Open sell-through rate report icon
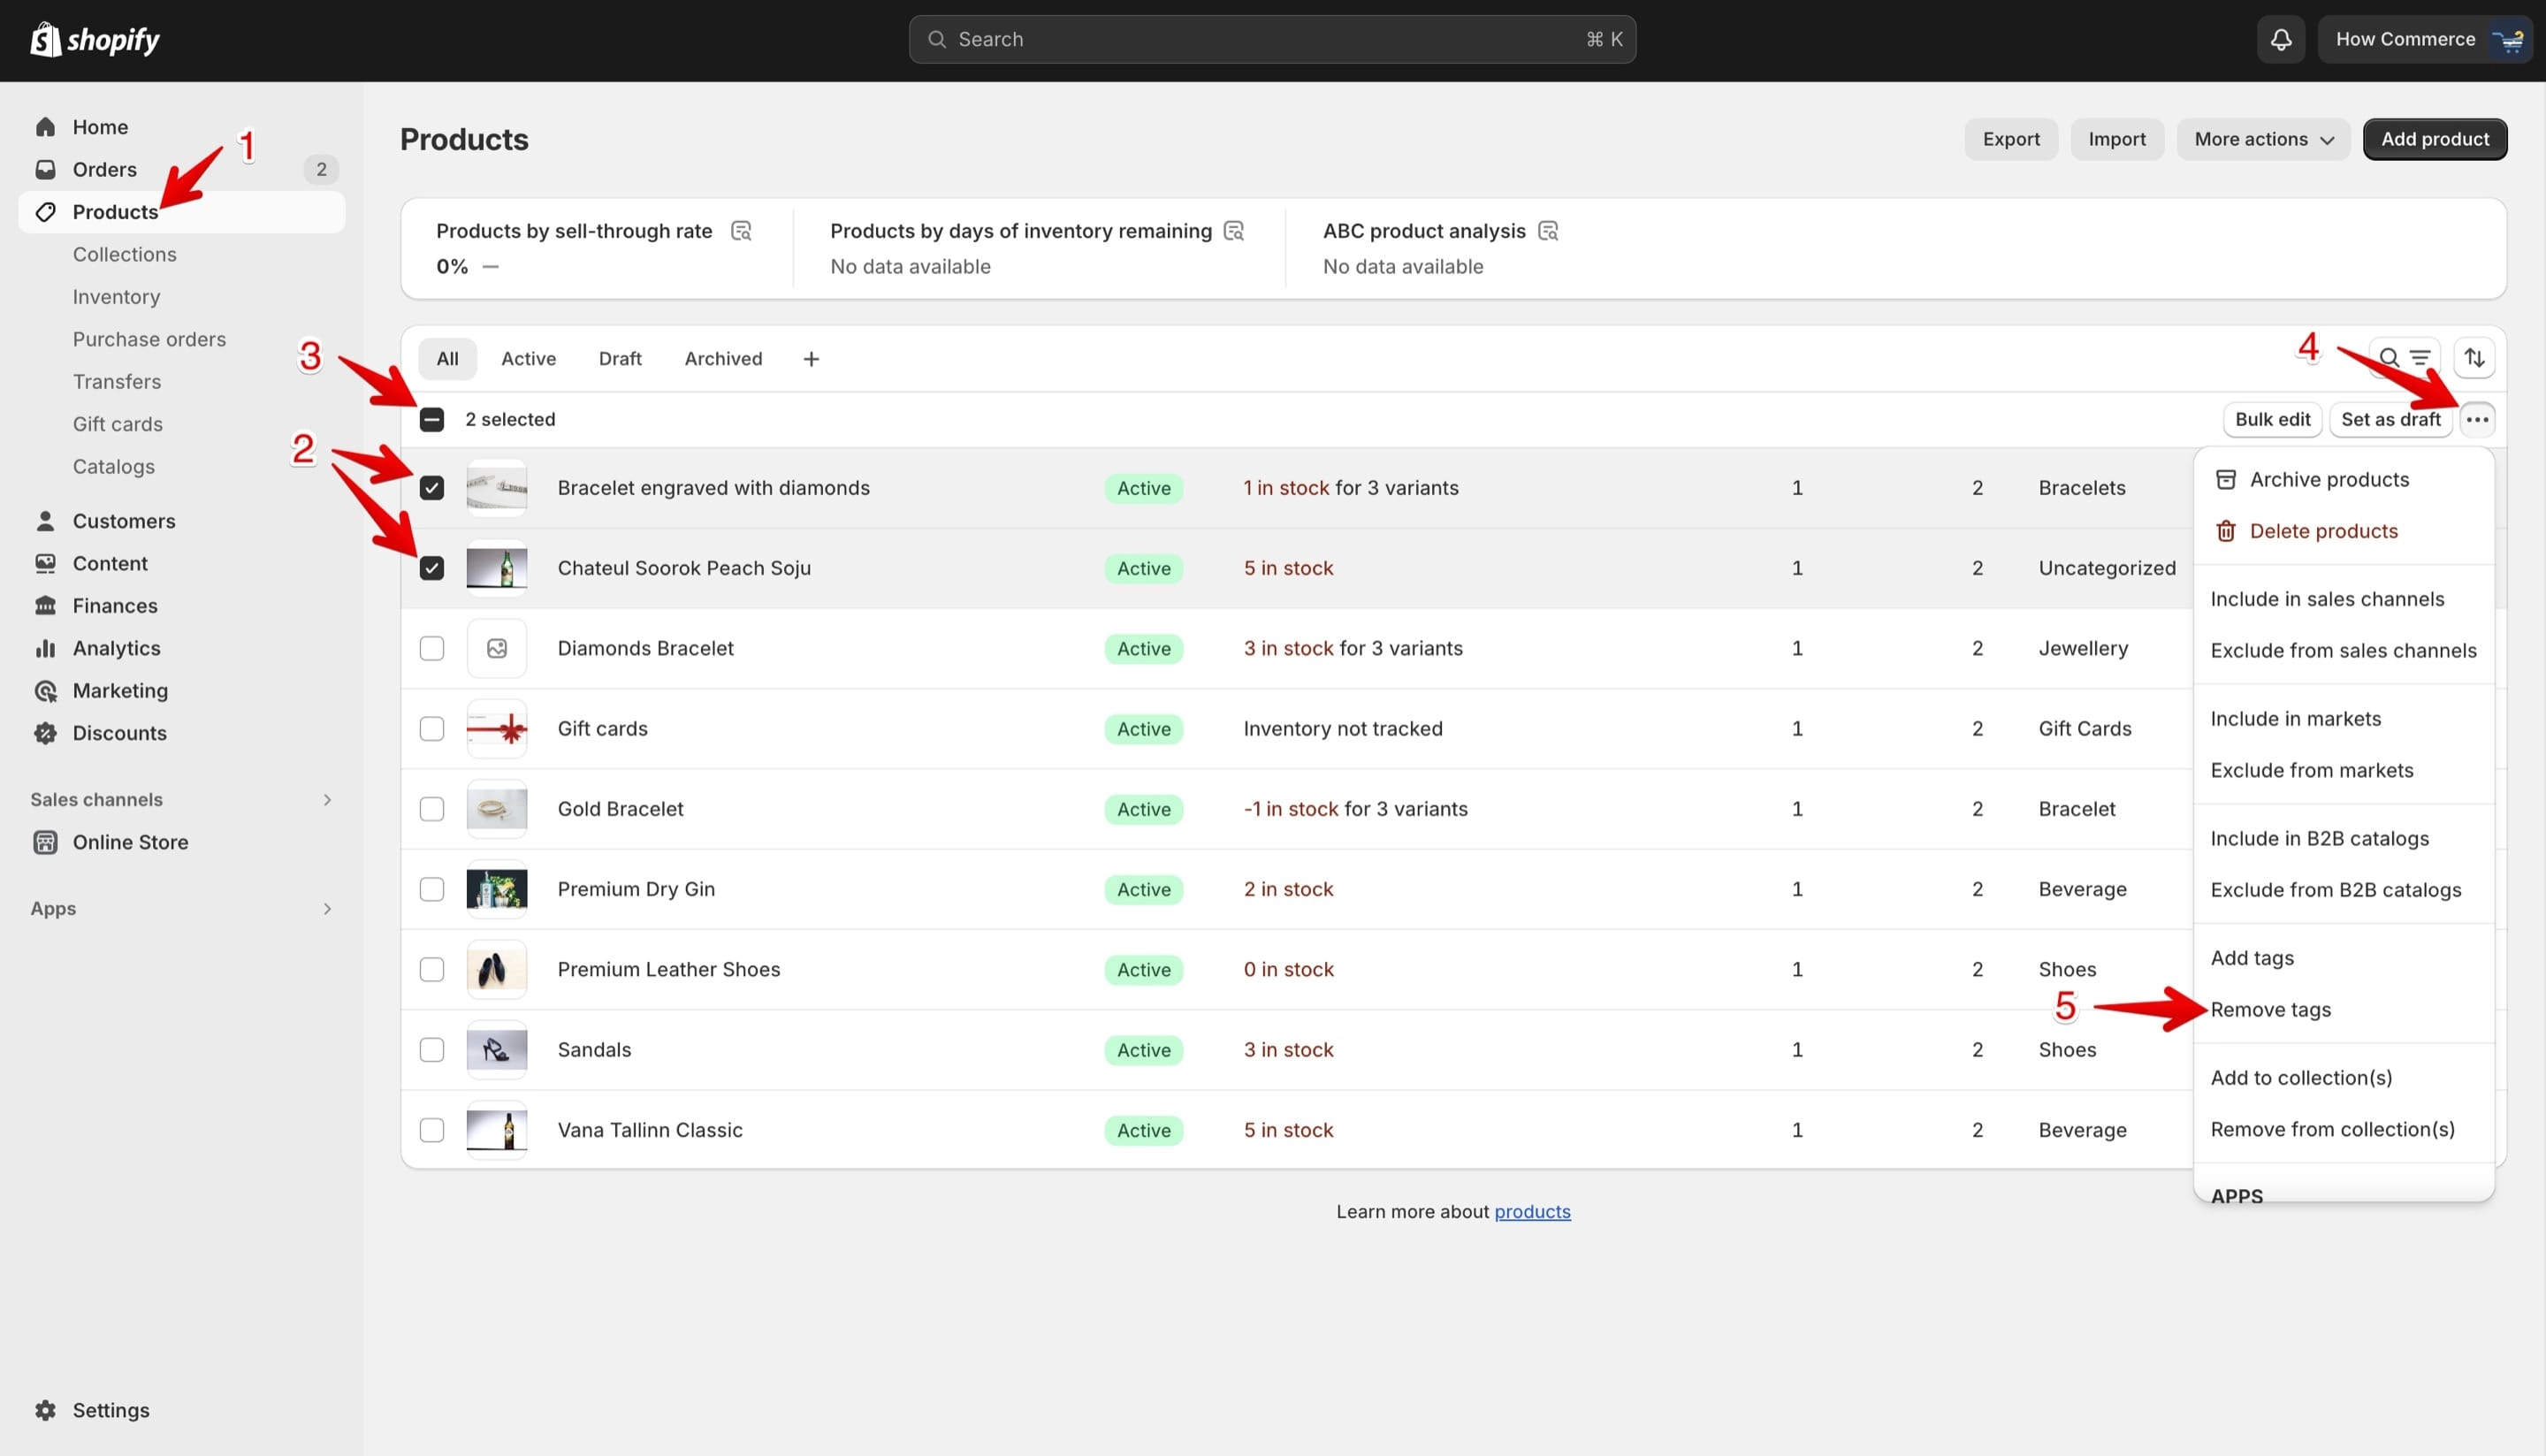 741,231
